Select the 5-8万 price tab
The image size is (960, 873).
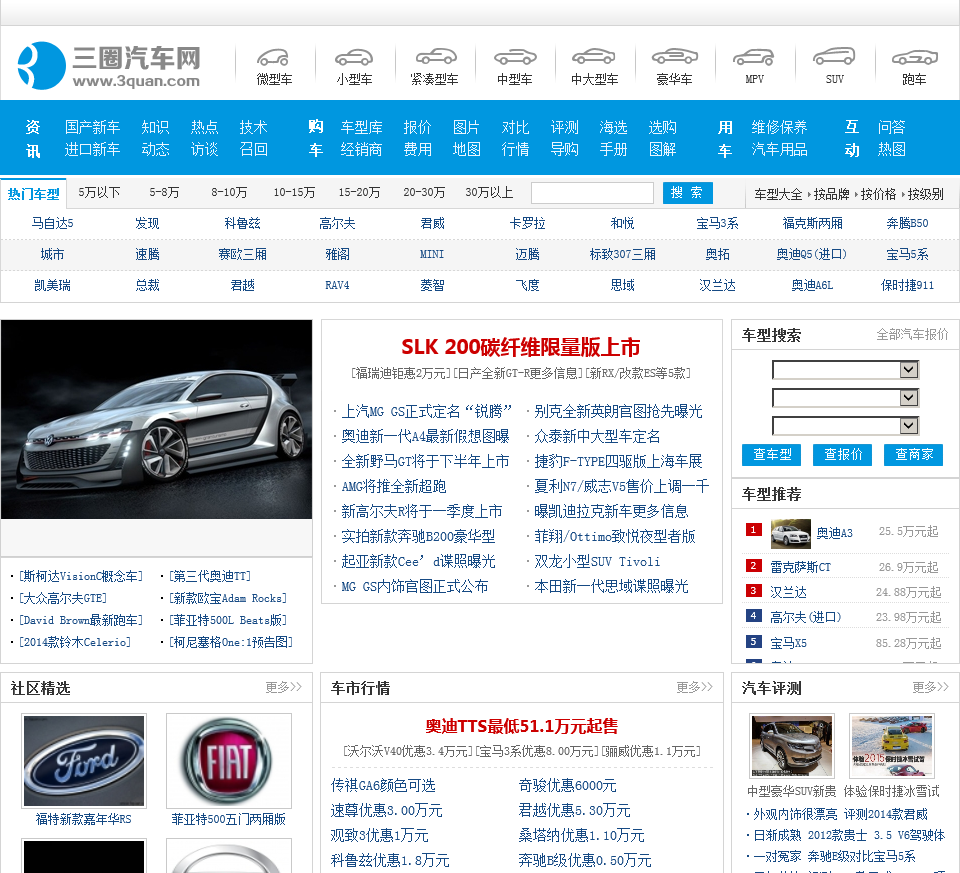[x=164, y=192]
